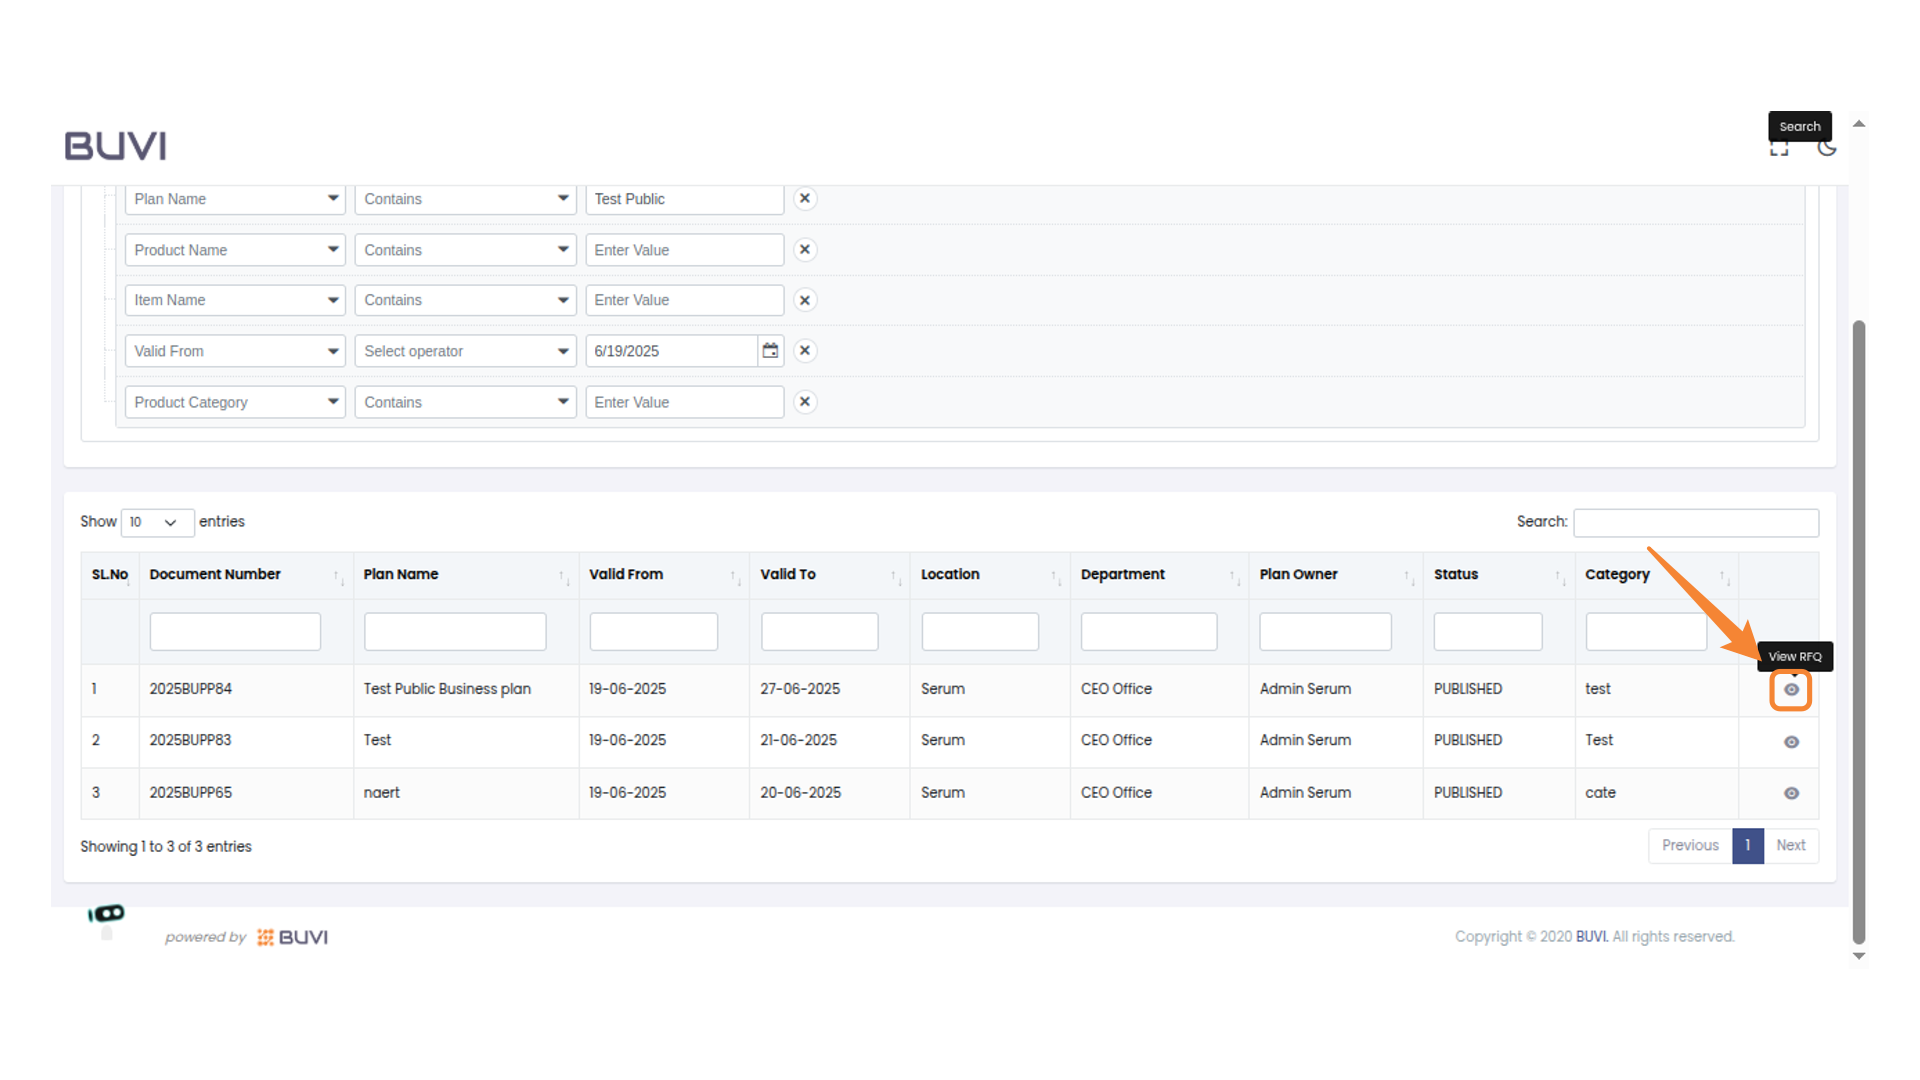1920x1080 pixels.
Task: Click the Next pagination button
Action: click(x=1790, y=846)
